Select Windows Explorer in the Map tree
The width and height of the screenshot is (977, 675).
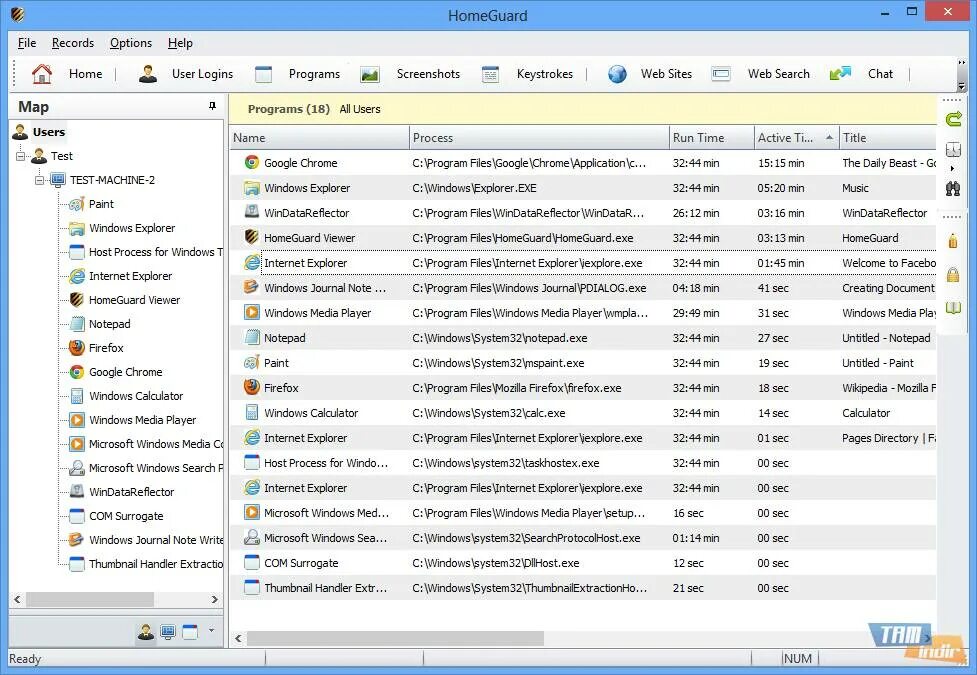click(122, 228)
